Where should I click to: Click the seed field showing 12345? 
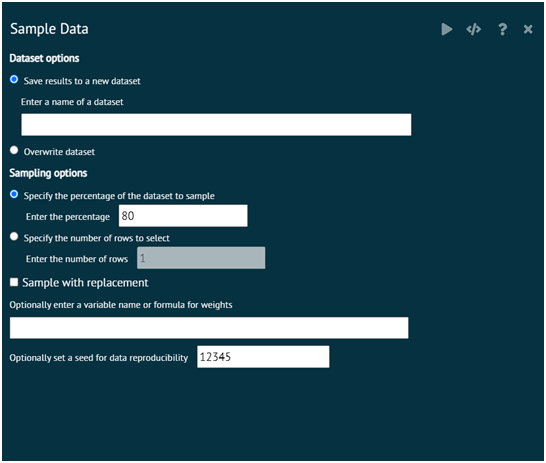[263, 357]
